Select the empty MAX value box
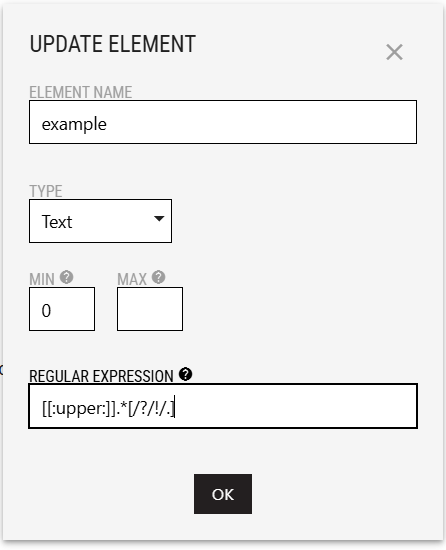This screenshot has height=550, width=446. click(x=150, y=309)
